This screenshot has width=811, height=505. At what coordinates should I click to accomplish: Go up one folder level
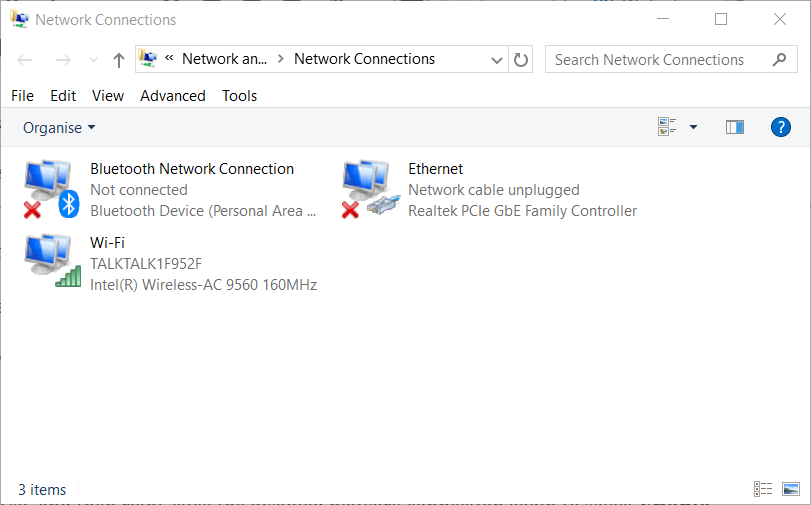coord(119,60)
